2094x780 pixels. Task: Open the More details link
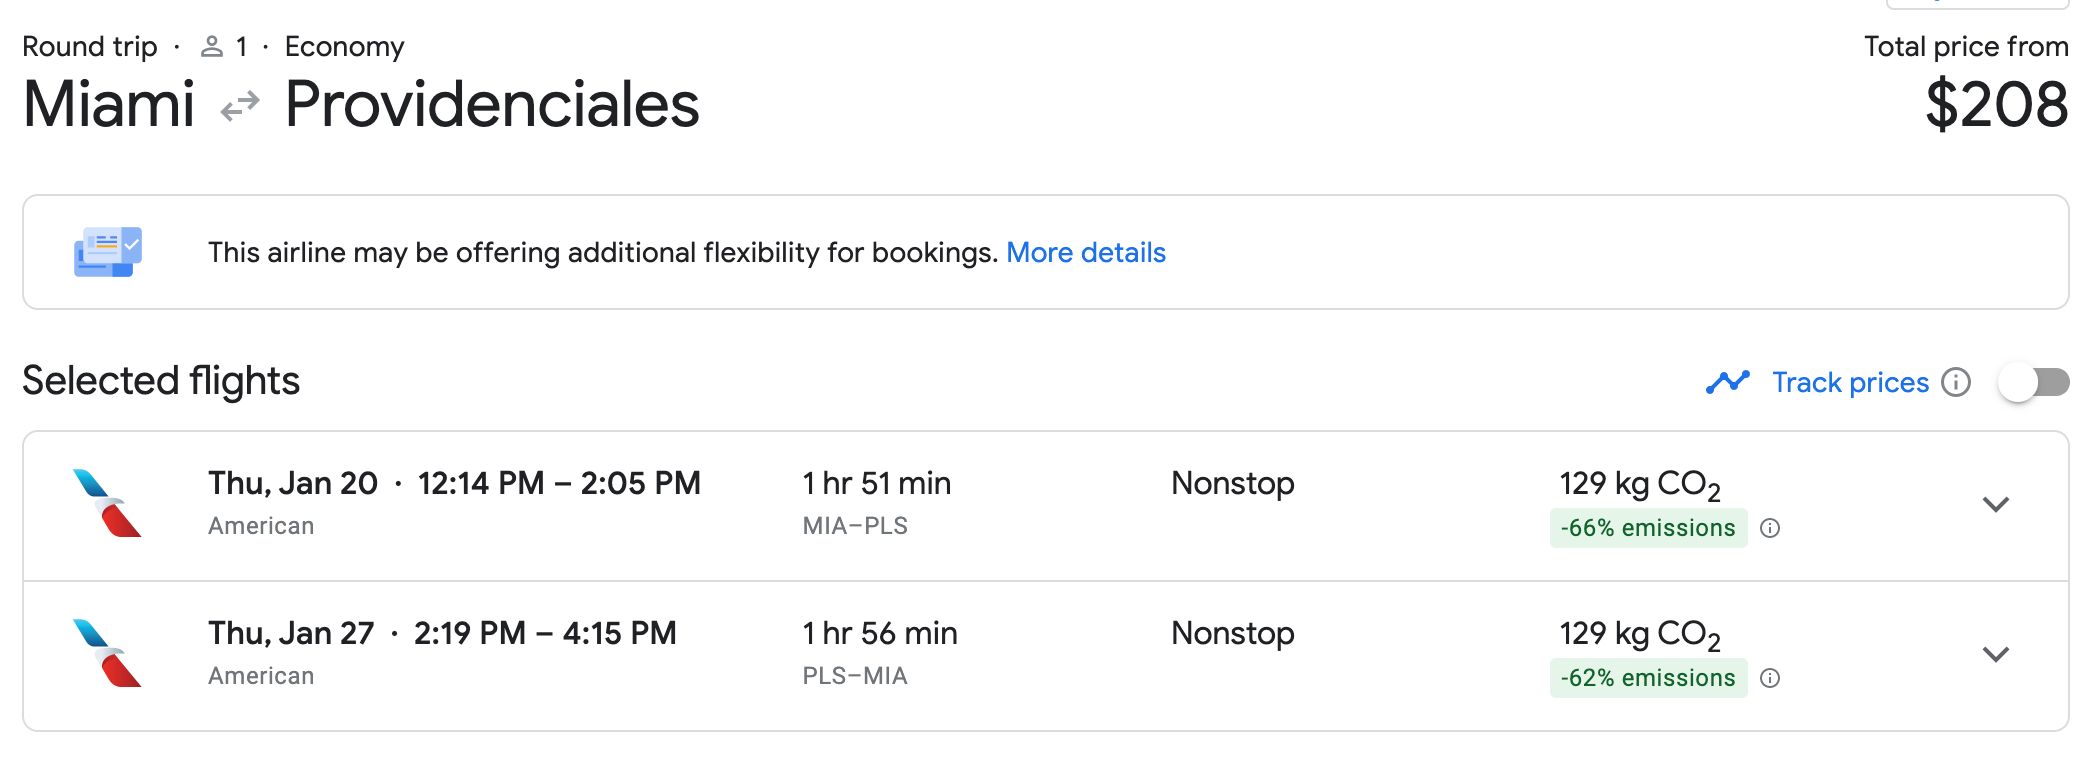pos(1085,252)
